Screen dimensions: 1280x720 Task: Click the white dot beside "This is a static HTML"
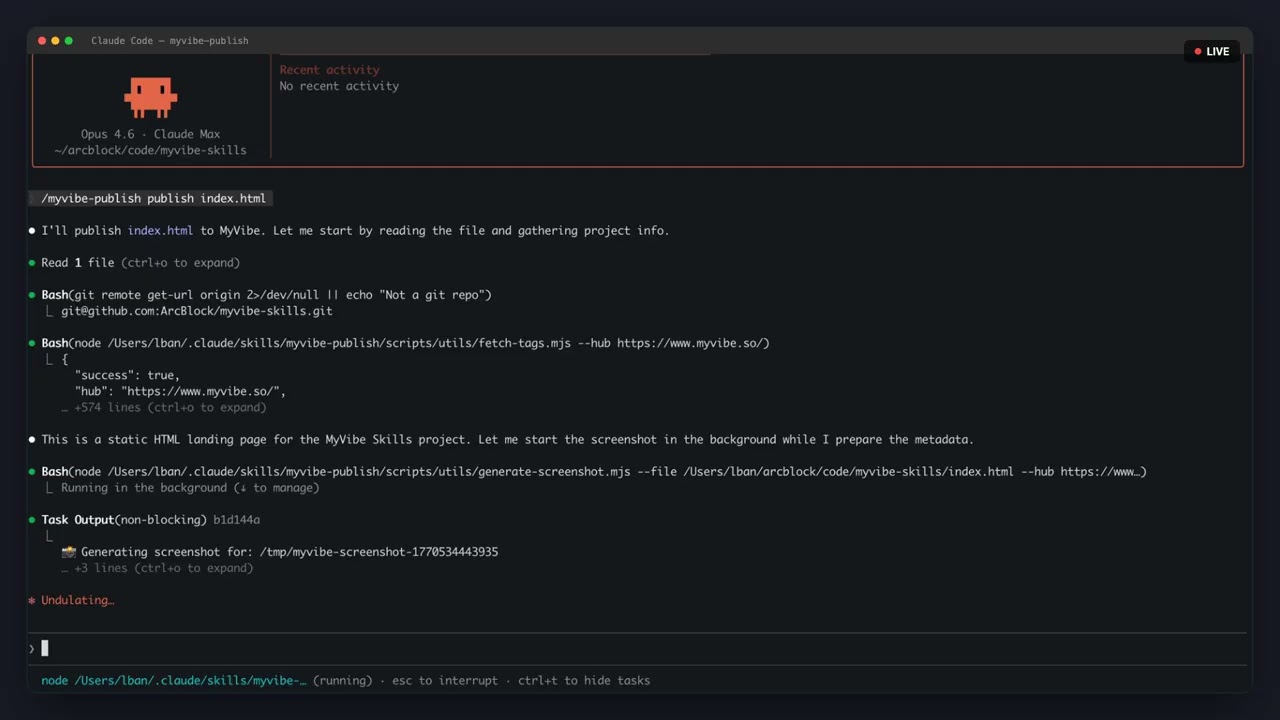pos(32,440)
